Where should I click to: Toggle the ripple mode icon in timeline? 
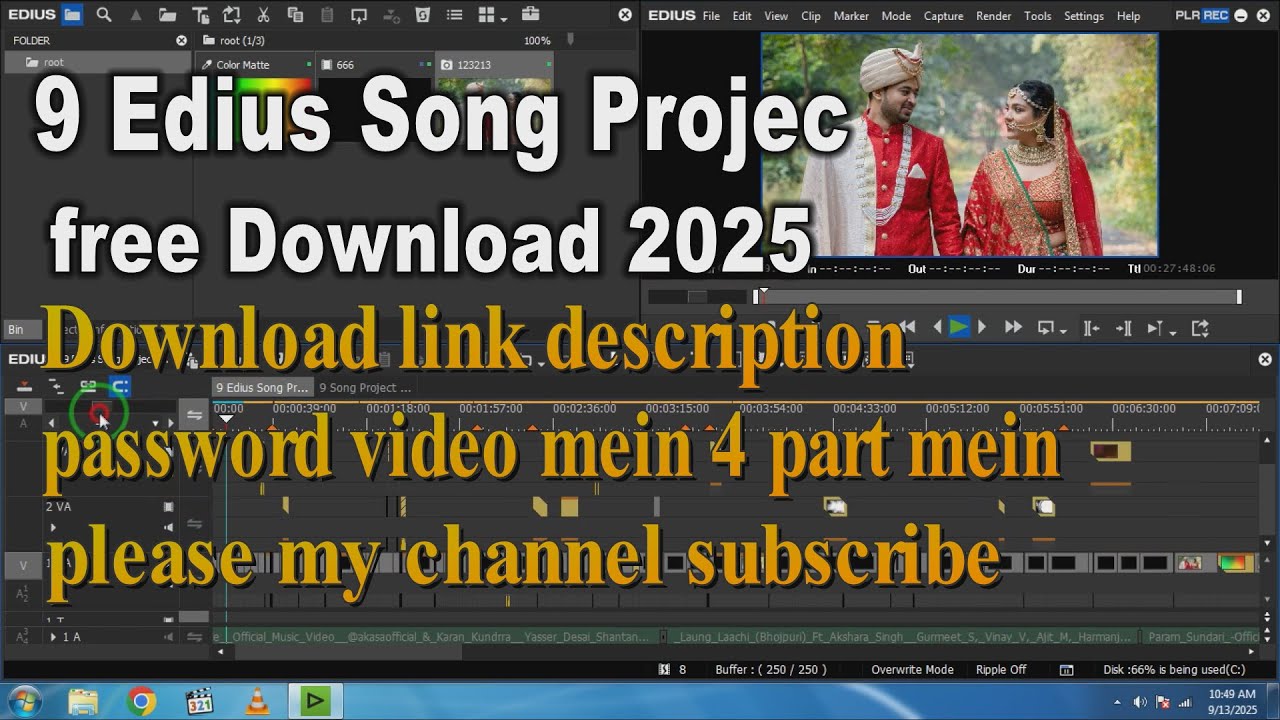tap(57, 385)
